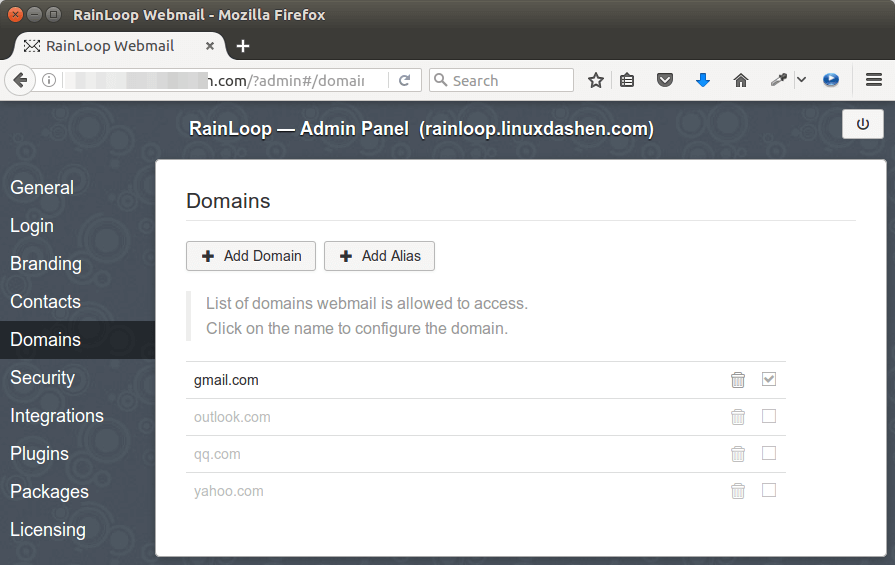Open the Security section in sidebar
The image size is (895, 565).
pyautogui.click(x=43, y=378)
